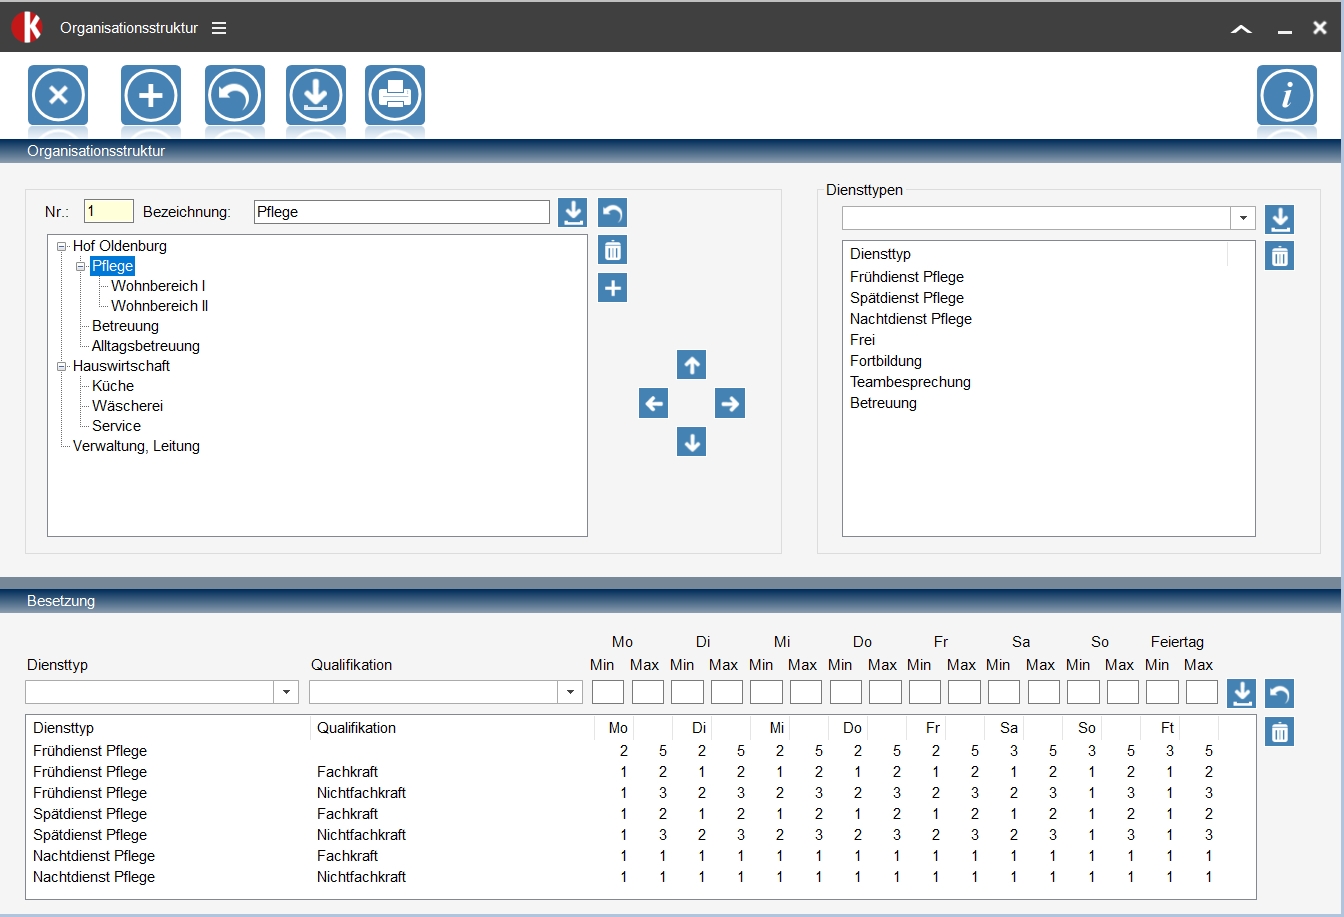Select Nachtdienst Pflege Nichtfachkraft row
This screenshot has width=1344, height=917.
coord(640,877)
